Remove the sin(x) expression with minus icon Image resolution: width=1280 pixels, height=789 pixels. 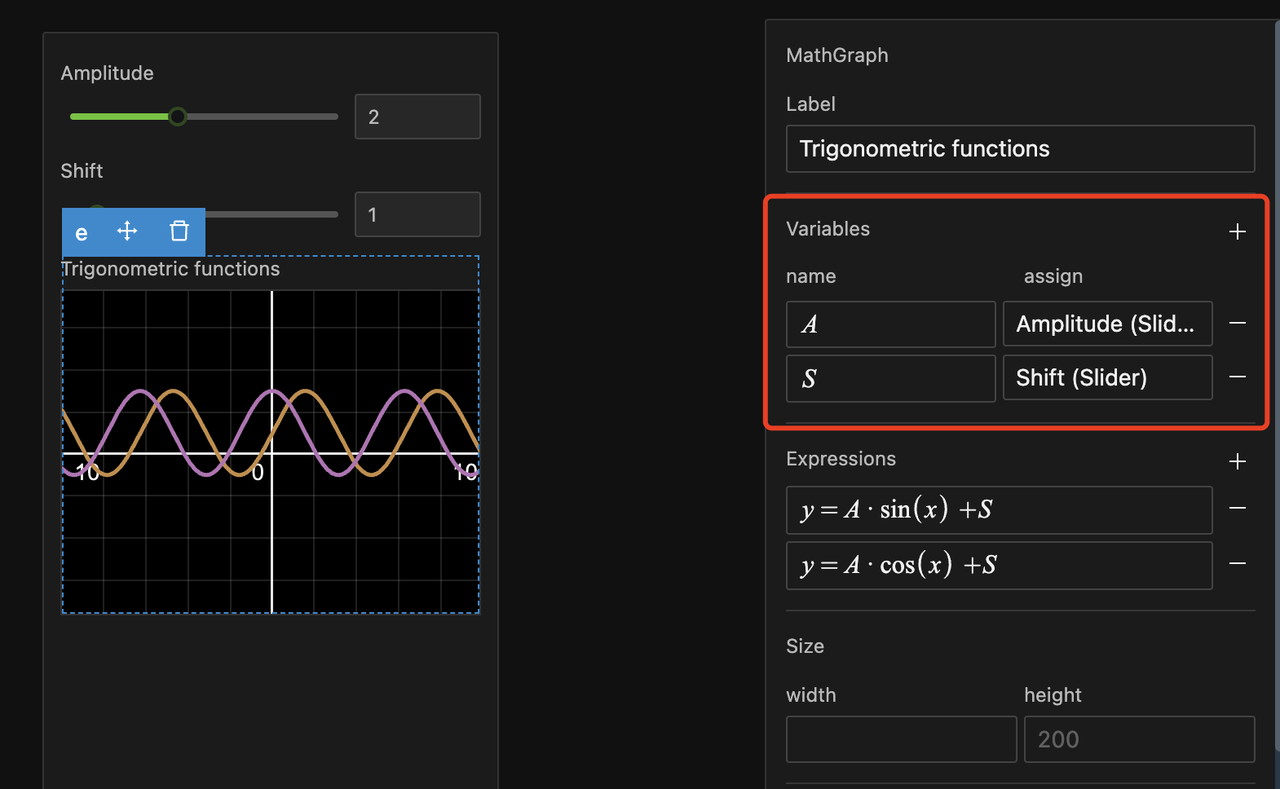[1237, 509]
